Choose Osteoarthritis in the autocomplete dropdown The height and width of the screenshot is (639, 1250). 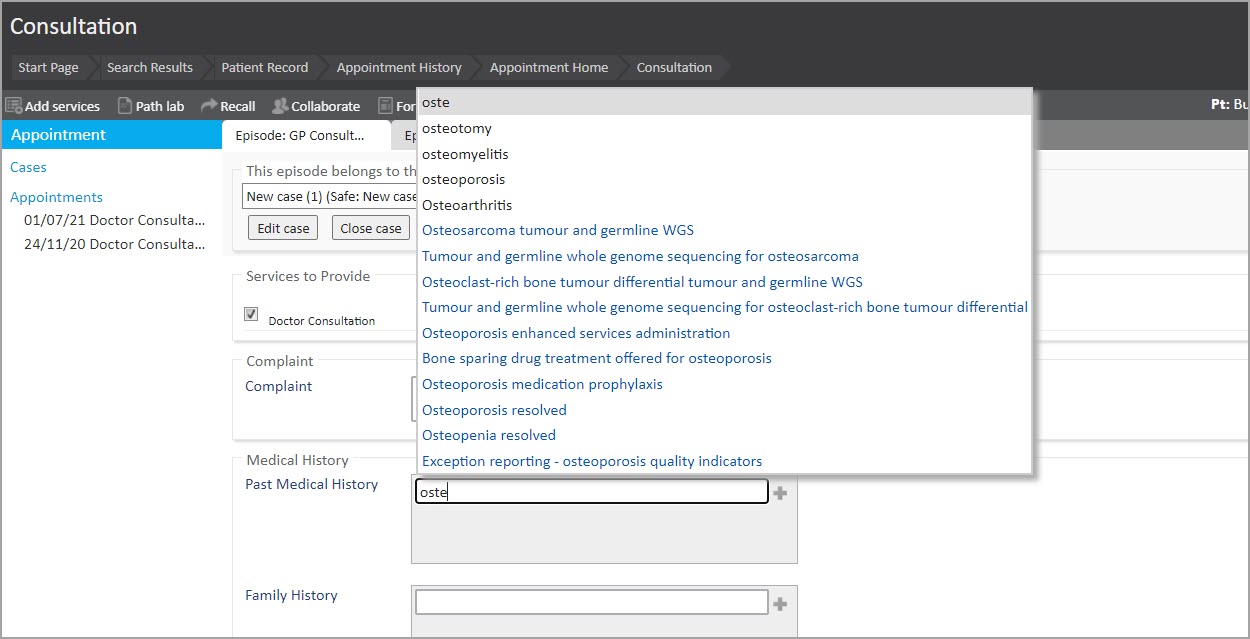pyautogui.click(x=467, y=205)
